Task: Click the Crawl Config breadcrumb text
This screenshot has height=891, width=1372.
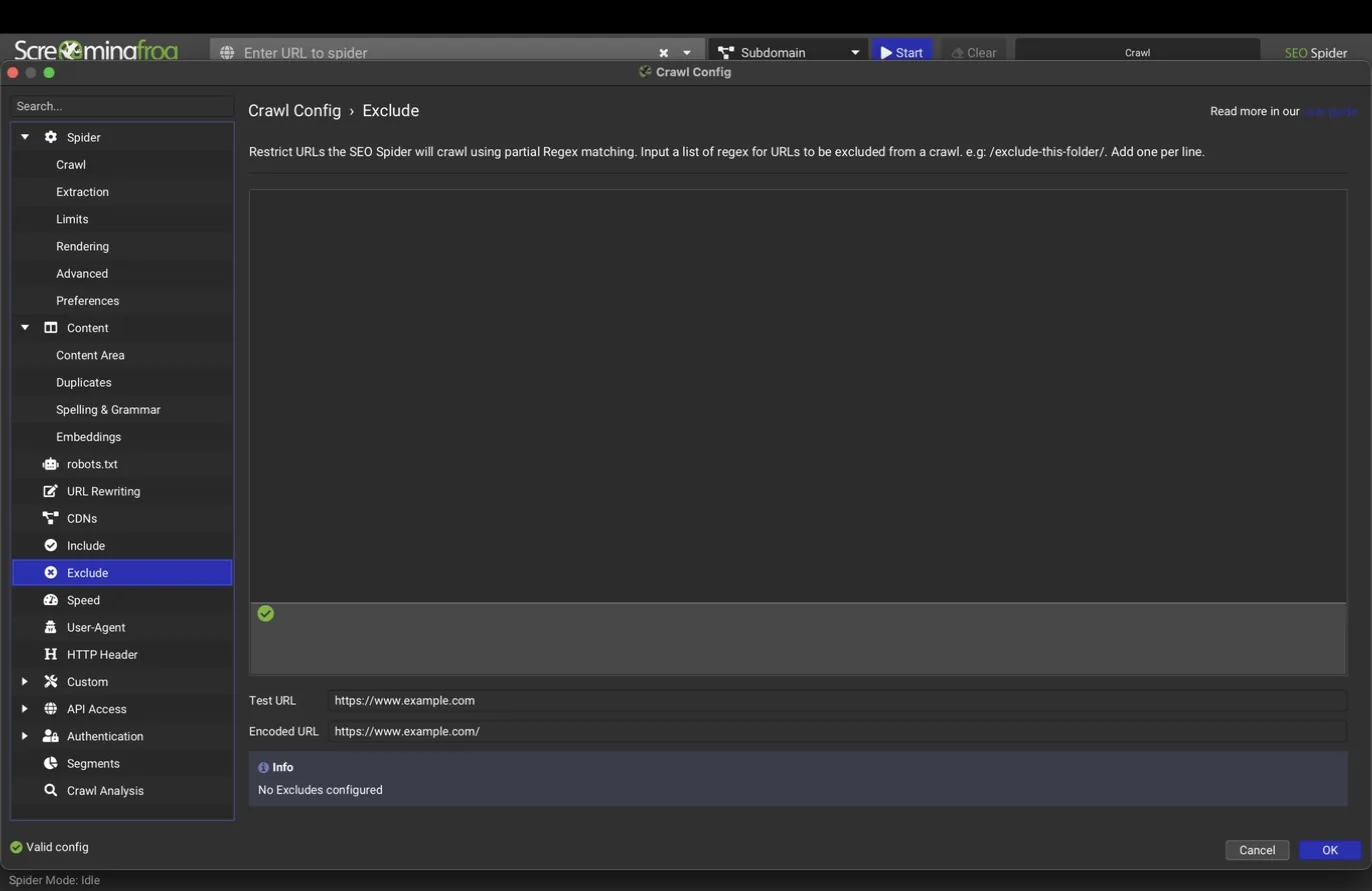Action: [x=294, y=111]
